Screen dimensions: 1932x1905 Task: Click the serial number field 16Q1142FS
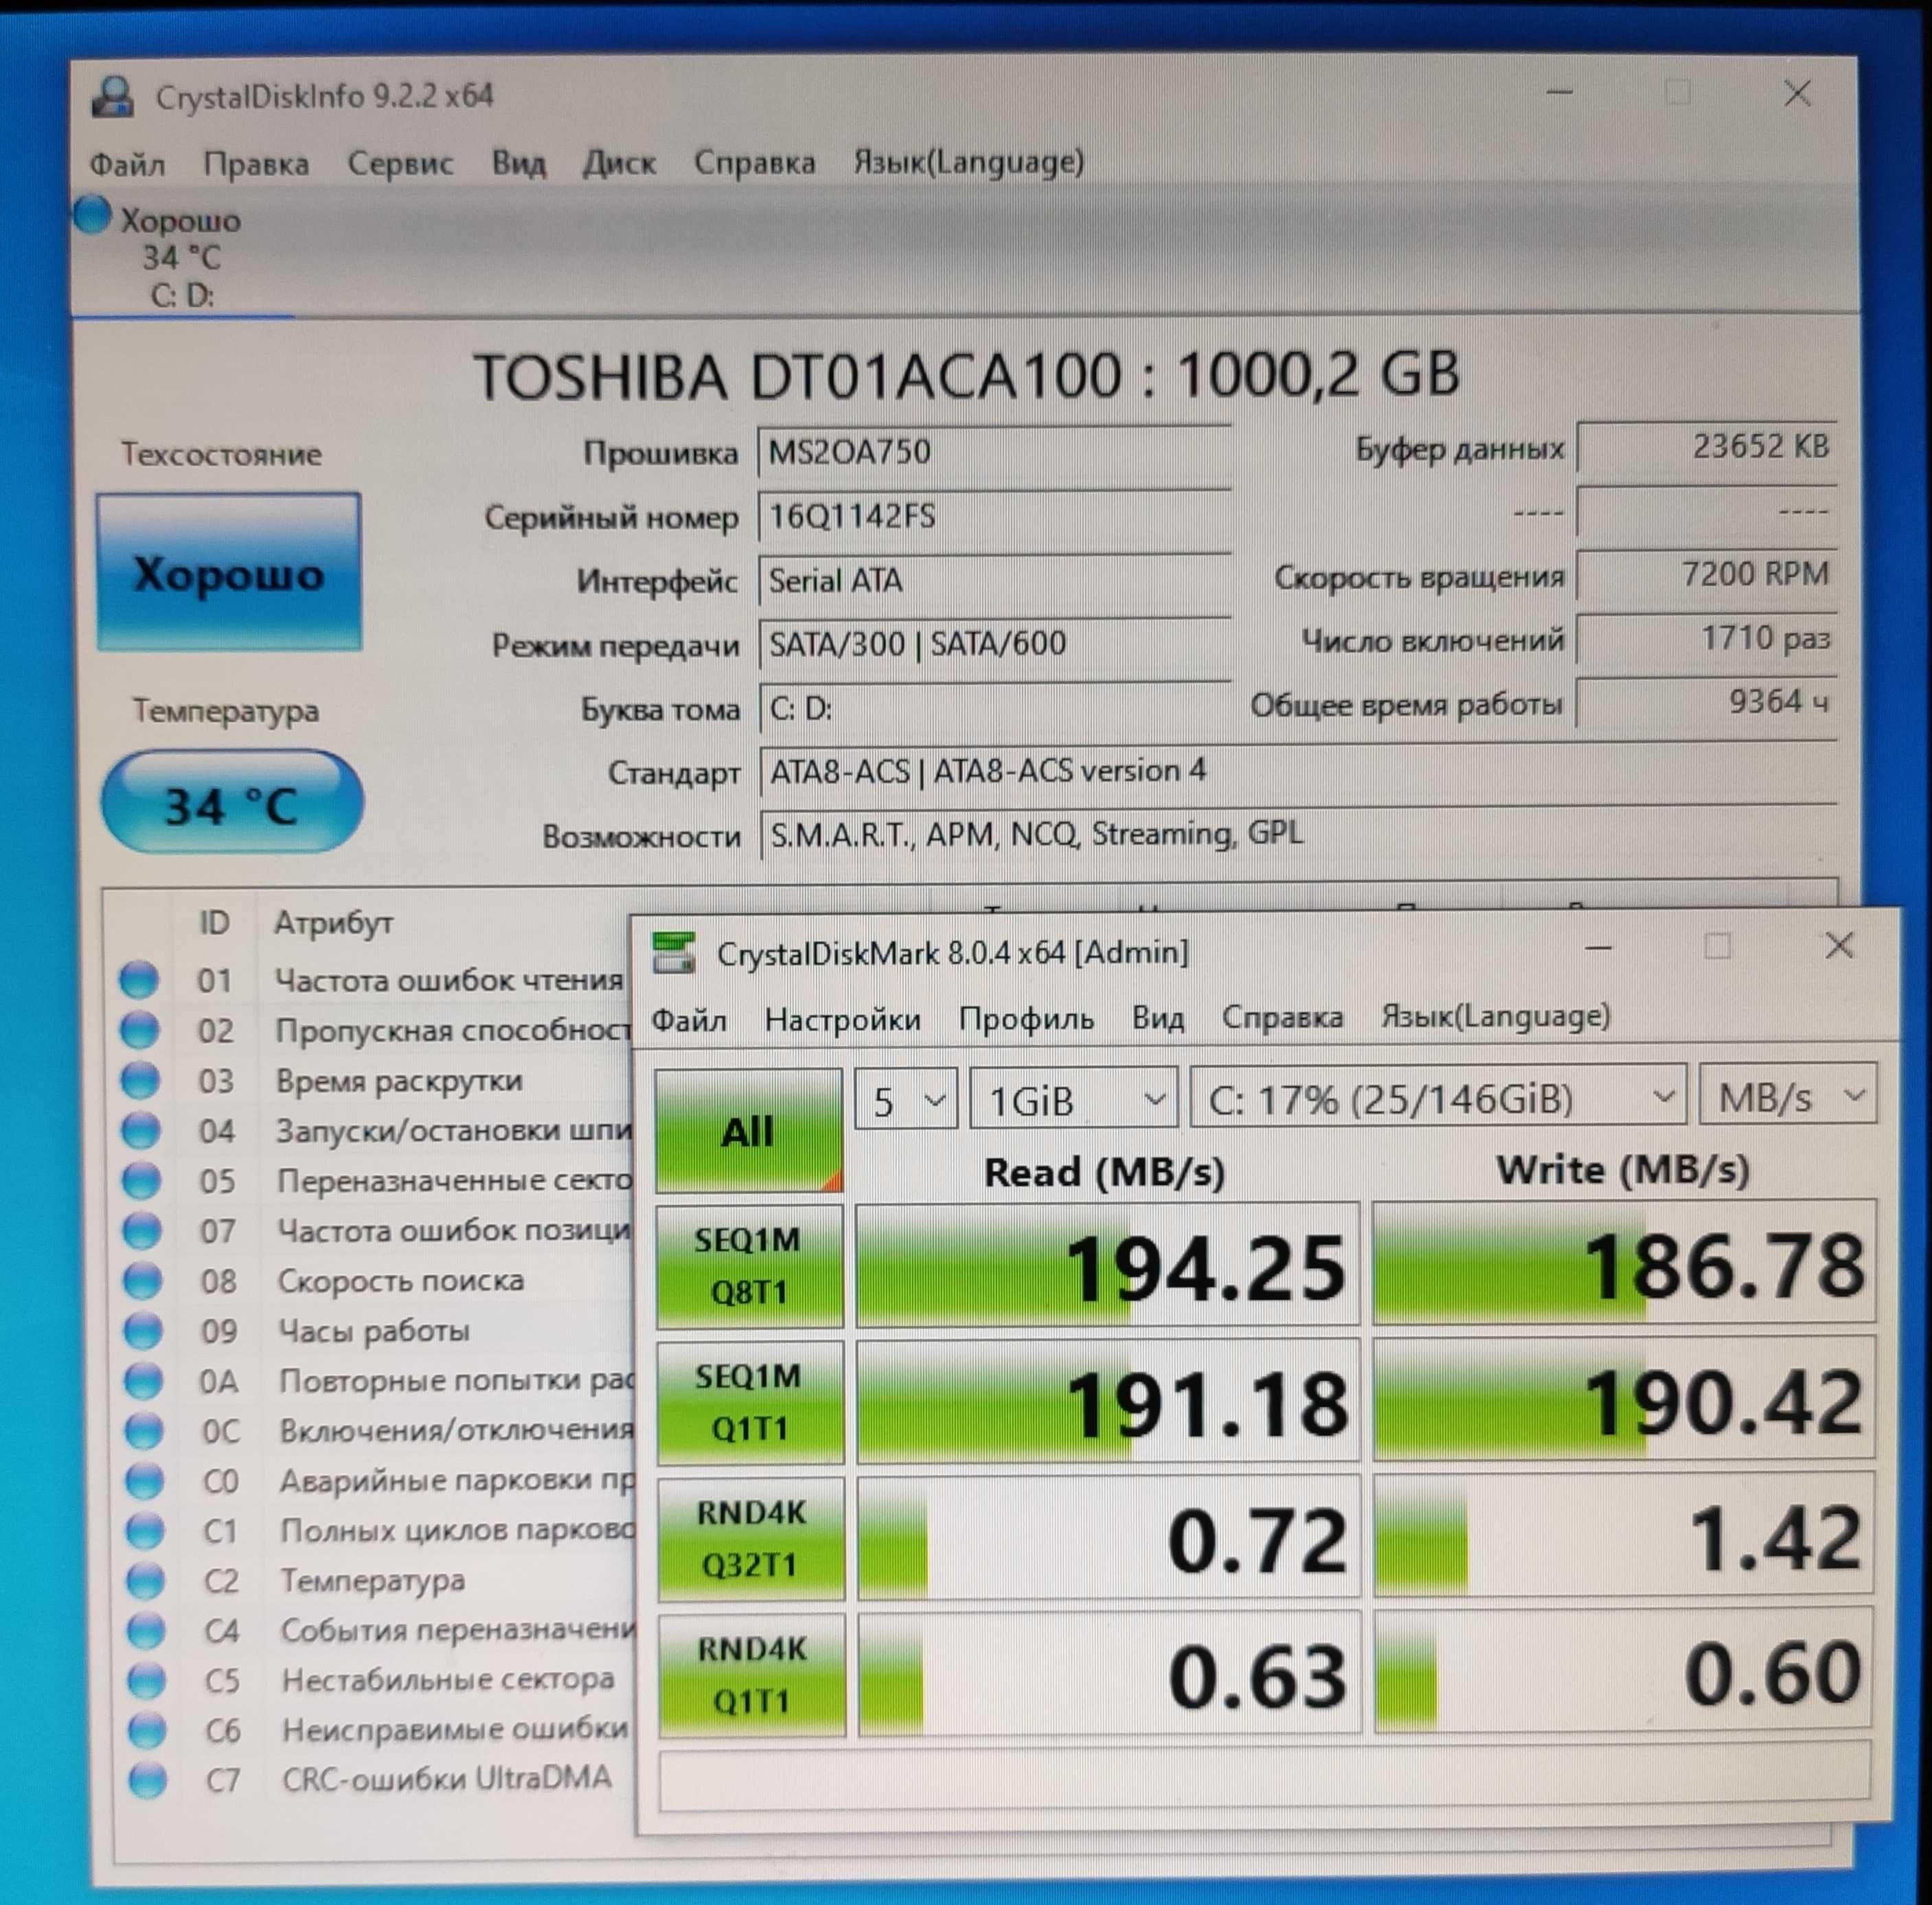(994, 516)
